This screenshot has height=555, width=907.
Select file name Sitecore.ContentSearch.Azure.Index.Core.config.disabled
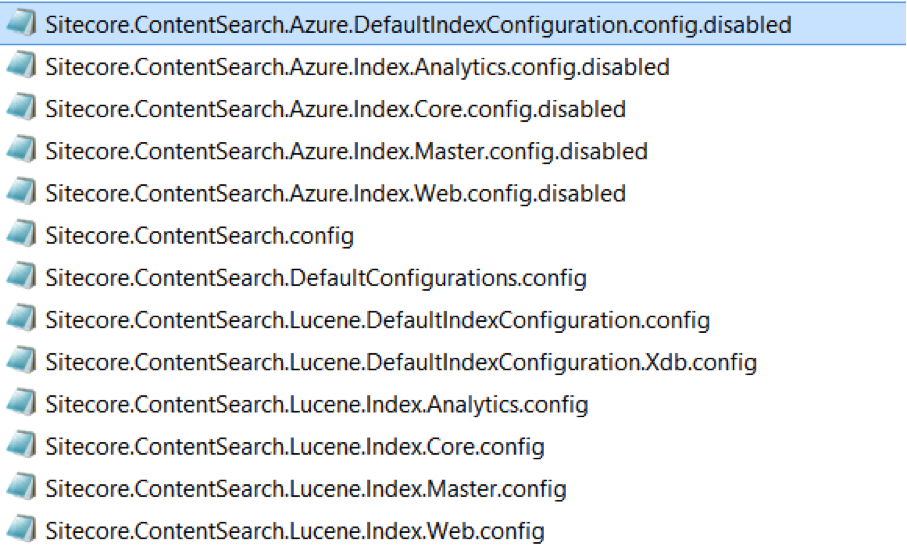(x=335, y=110)
